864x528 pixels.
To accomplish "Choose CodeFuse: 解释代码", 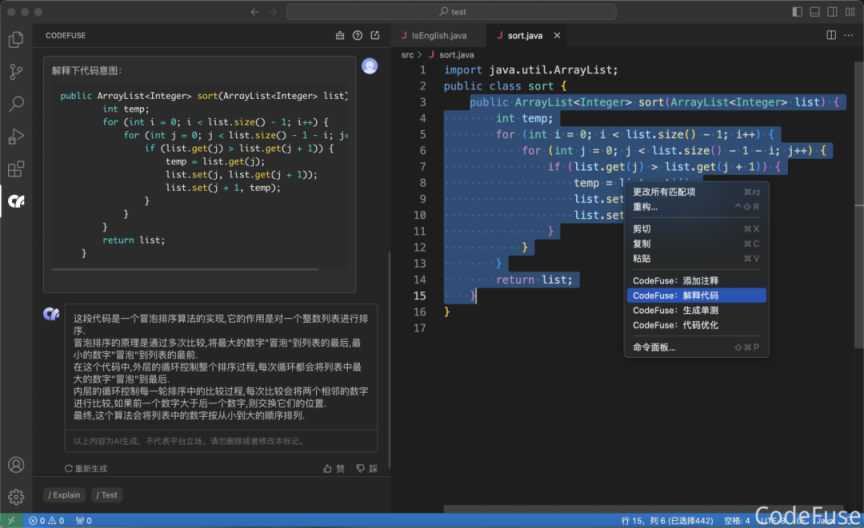I will tap(696, 295).
